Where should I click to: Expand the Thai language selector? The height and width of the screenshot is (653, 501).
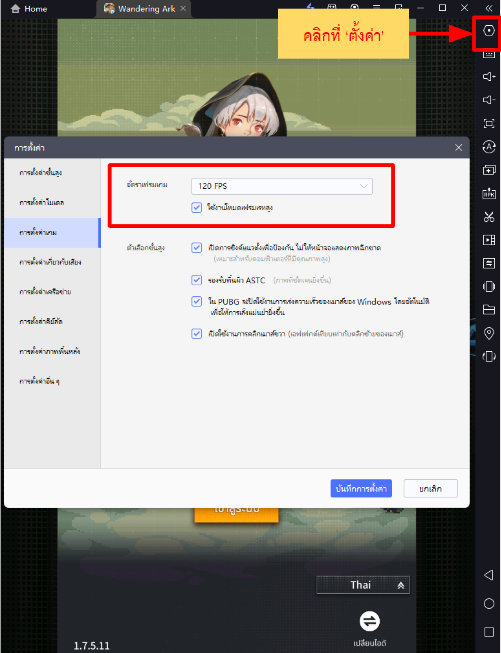point(363,585)
